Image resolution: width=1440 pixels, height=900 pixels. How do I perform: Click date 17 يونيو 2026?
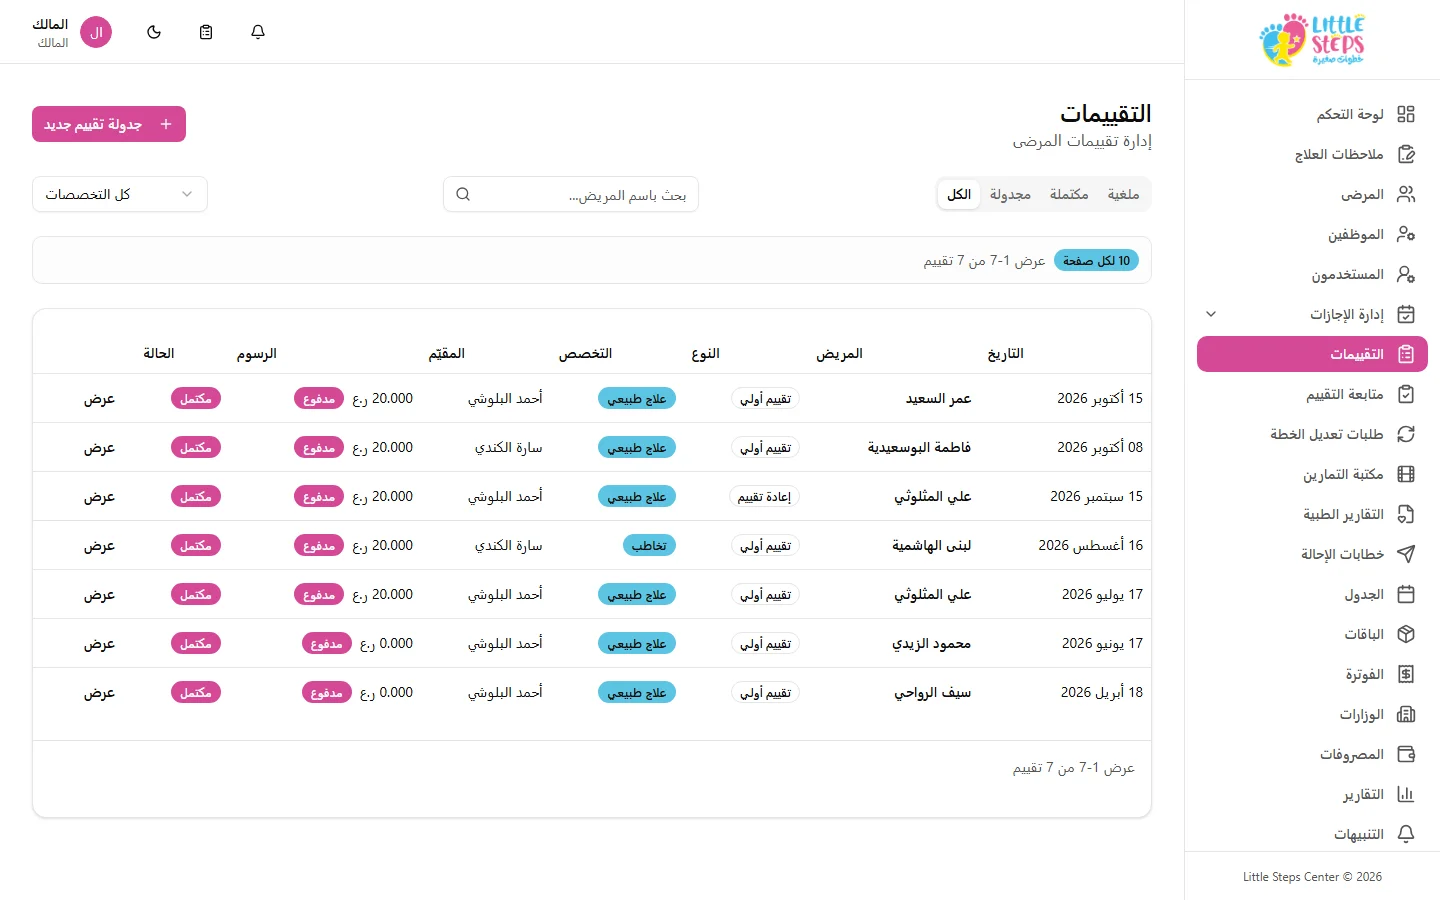click(x=1102, y=644)
